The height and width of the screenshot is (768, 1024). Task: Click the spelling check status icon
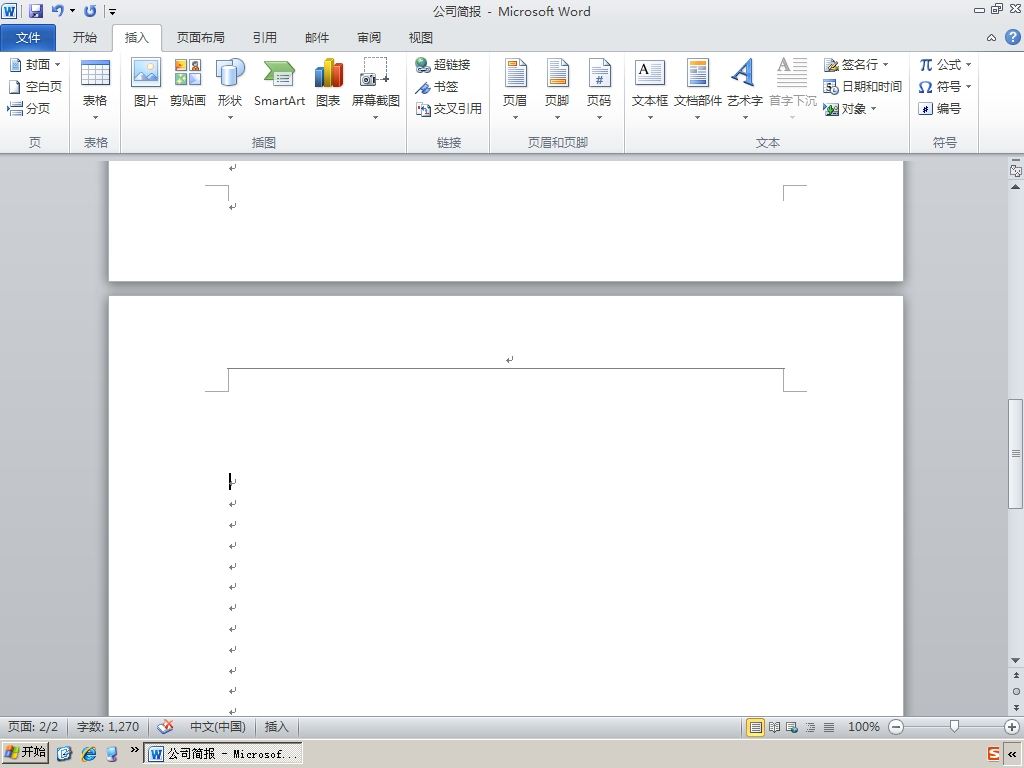click(166, 726)
